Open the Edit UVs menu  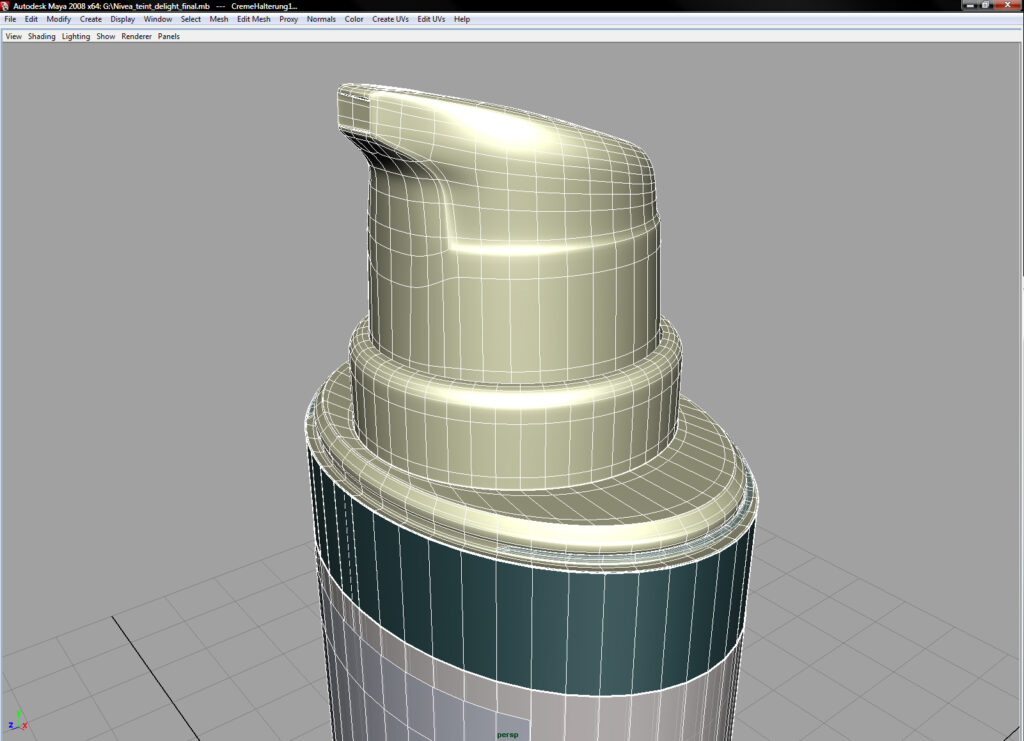(x=431, y=19)
